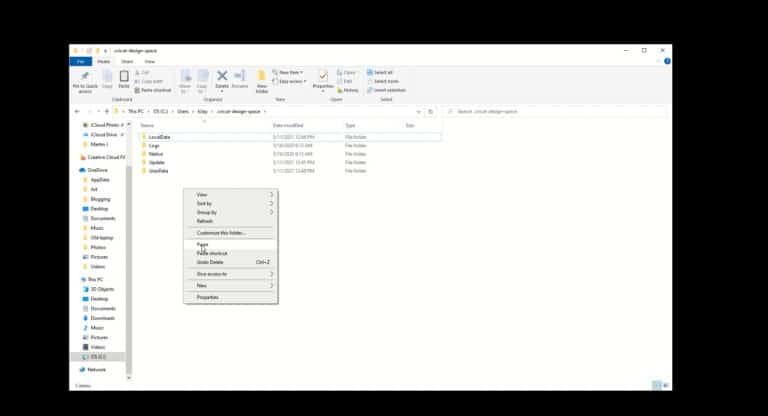The height and width of the screenshot is (416, 768).
Task: Select the LocalData folder
Action: [x=160, y=136]
